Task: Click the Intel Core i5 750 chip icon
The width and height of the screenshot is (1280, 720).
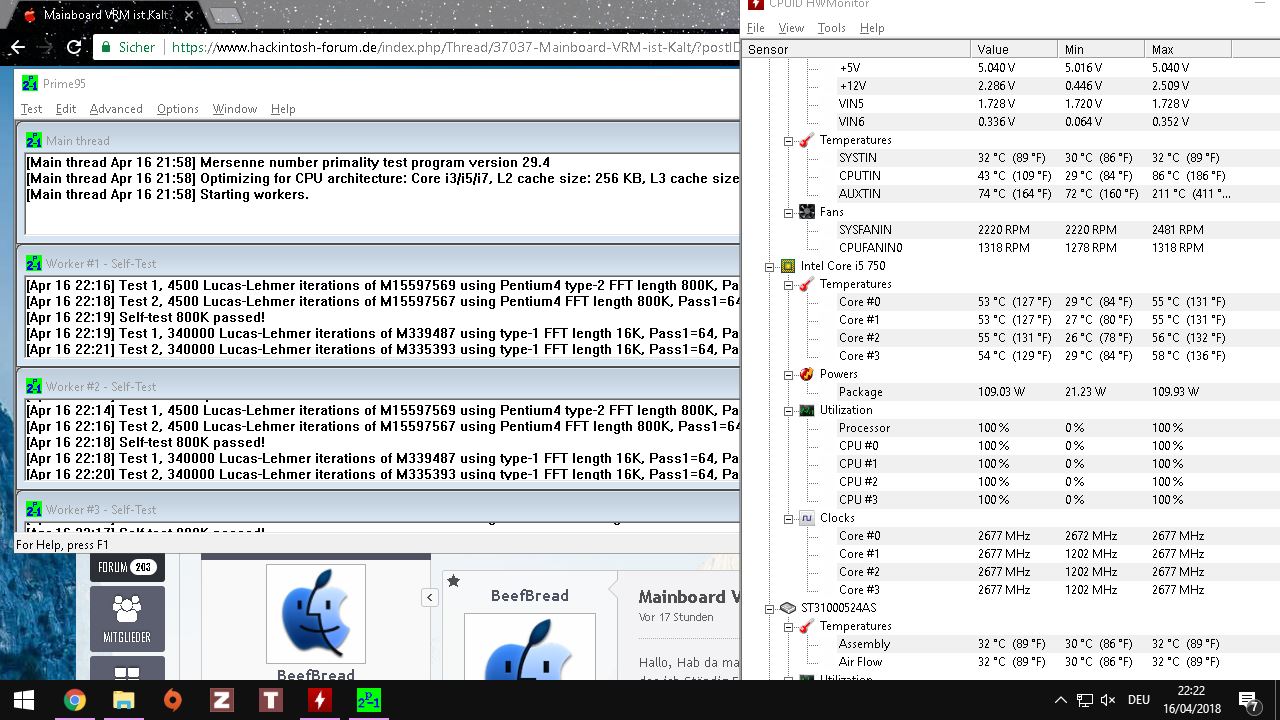Action: [788, 266]
